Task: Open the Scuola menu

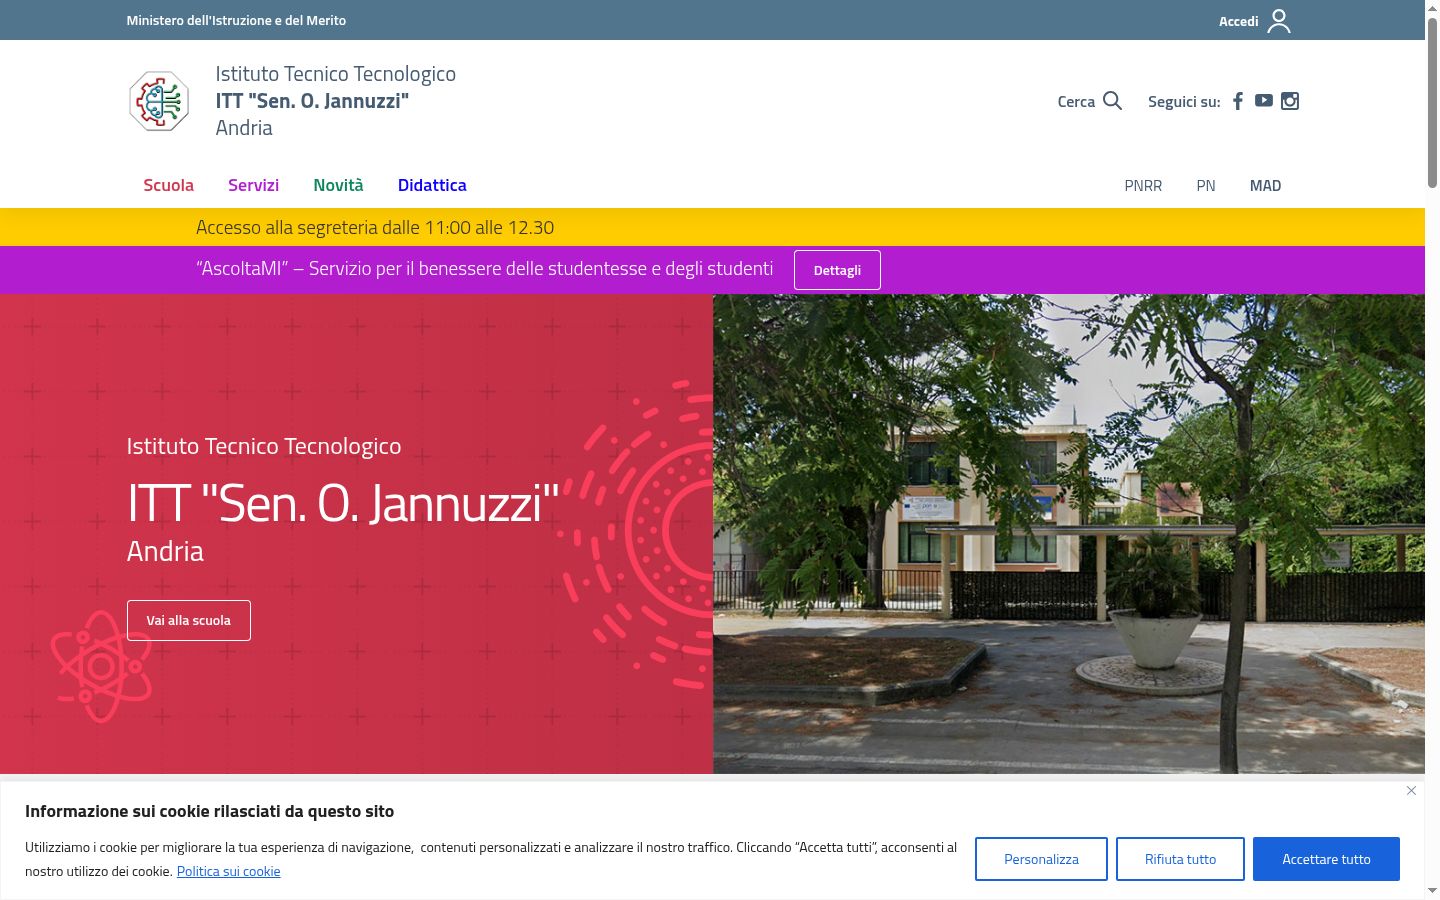Action: tap(168, 185)
